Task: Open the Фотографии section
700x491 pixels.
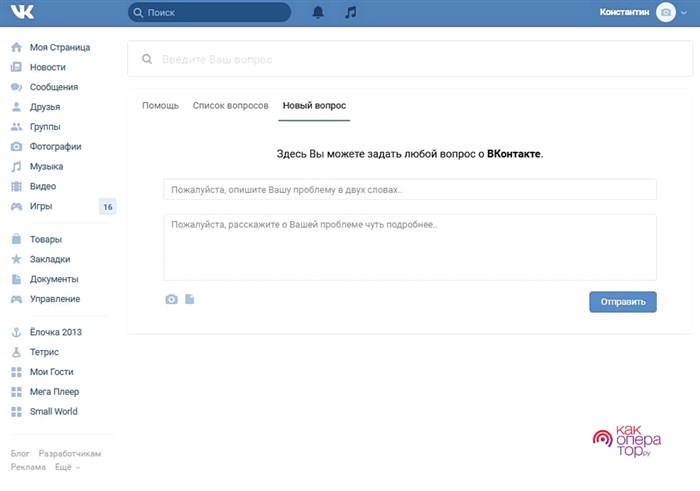Action: pos(55,146)
